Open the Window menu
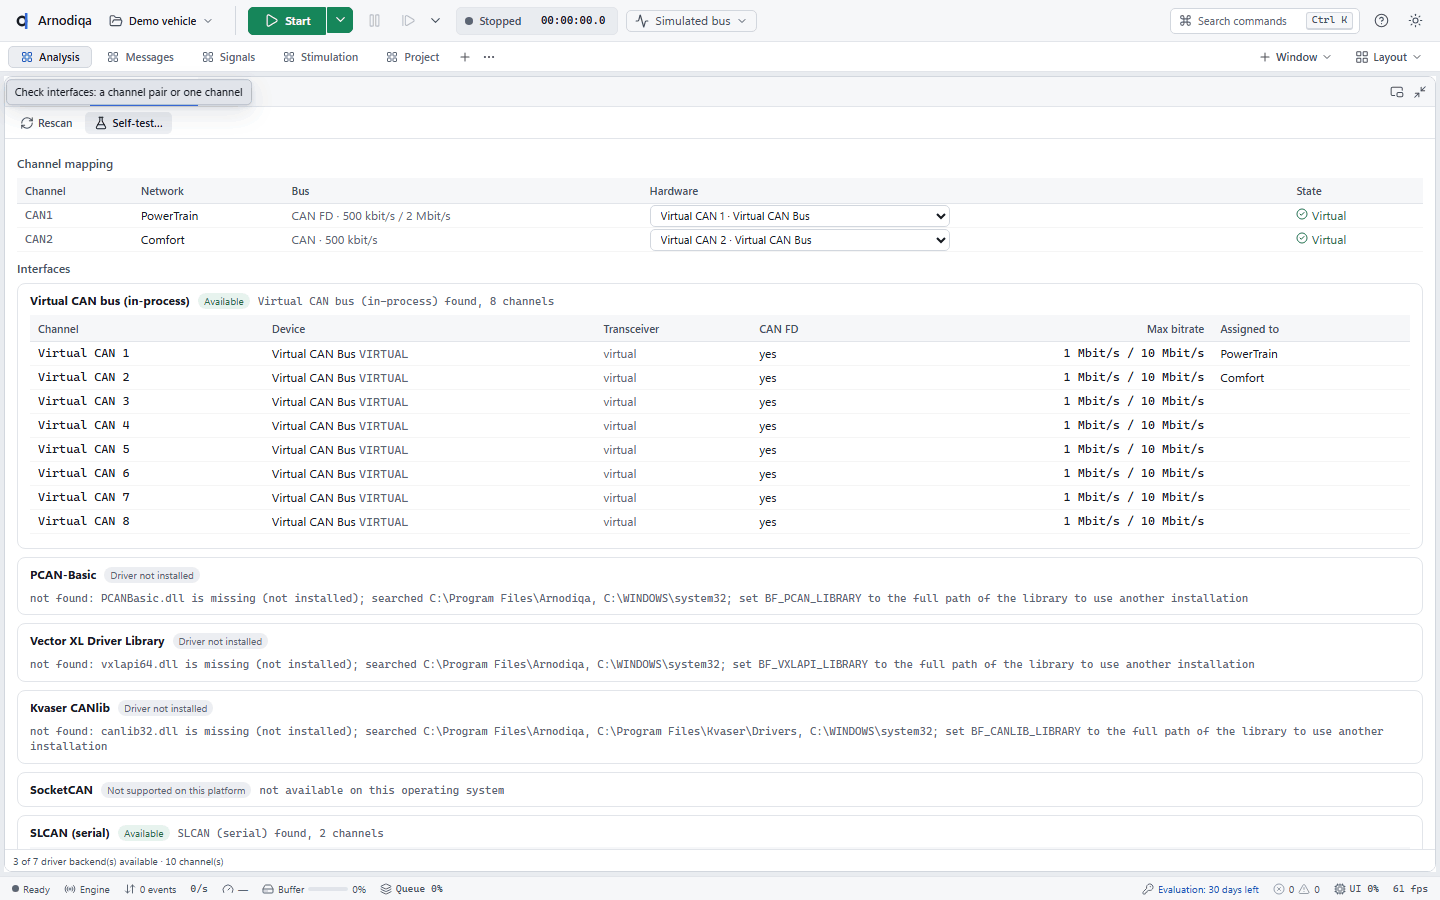1440x900 pixels. [x=1296, y=57]
